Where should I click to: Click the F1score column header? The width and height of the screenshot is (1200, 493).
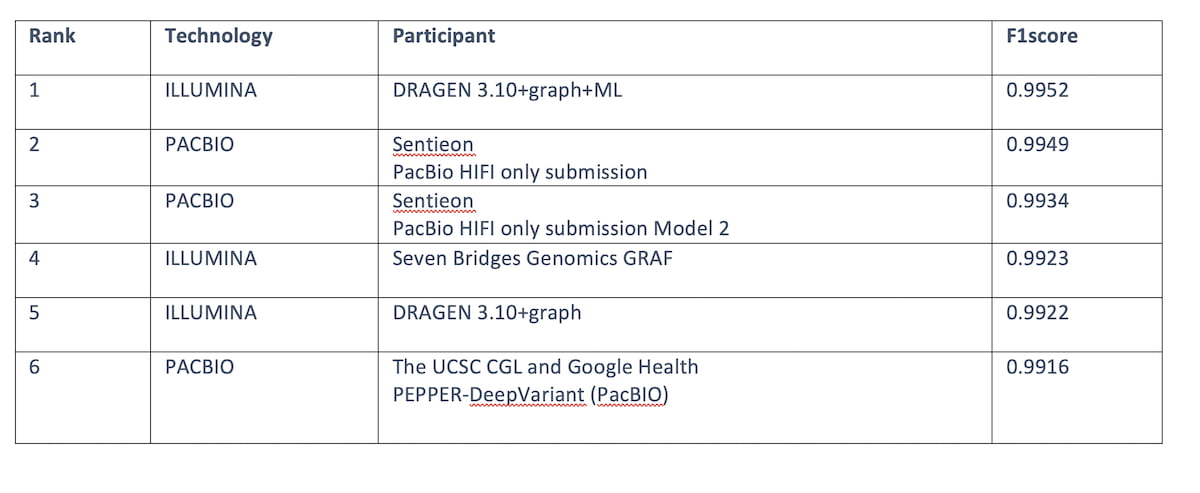1041,37
